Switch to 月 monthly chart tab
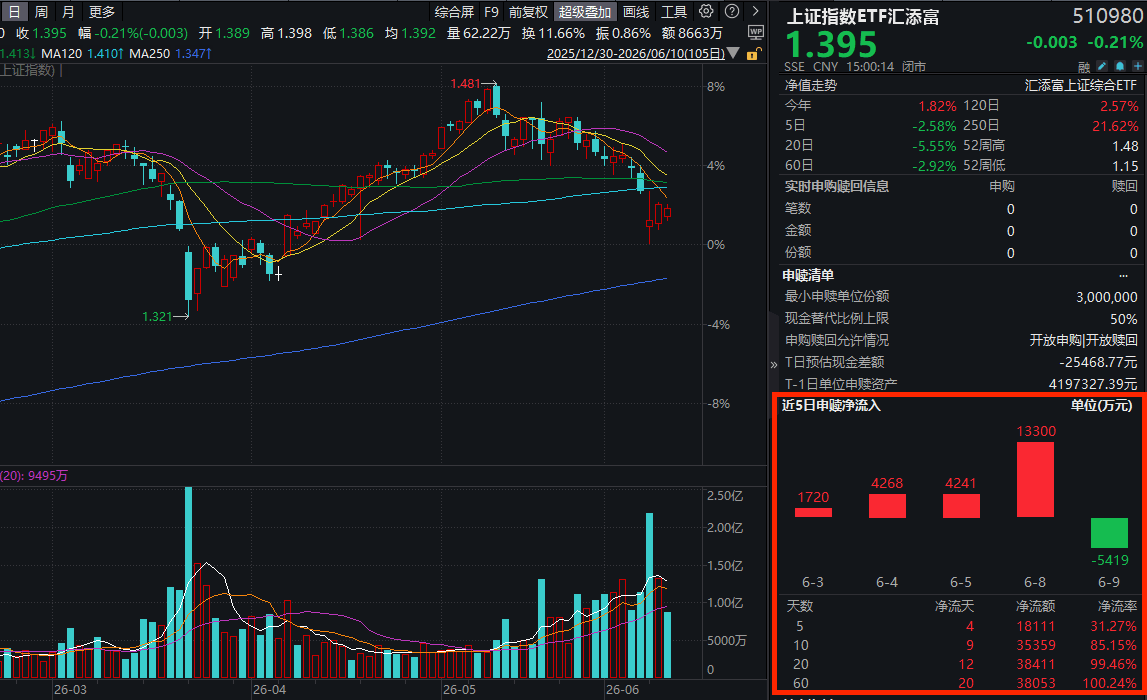This screenshot has height=700, width=1147. coord(68,12)
